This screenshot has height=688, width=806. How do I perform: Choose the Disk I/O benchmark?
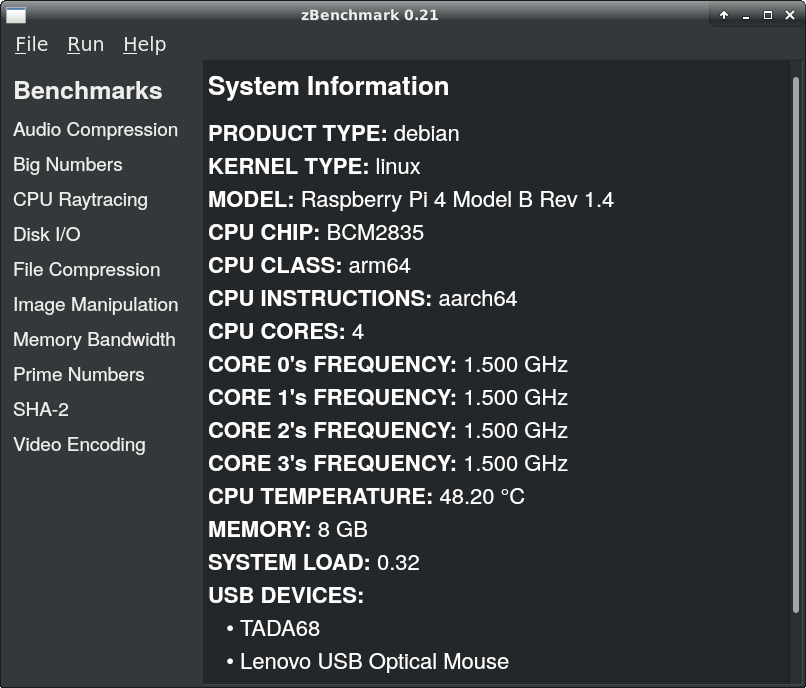click(47, 234)
